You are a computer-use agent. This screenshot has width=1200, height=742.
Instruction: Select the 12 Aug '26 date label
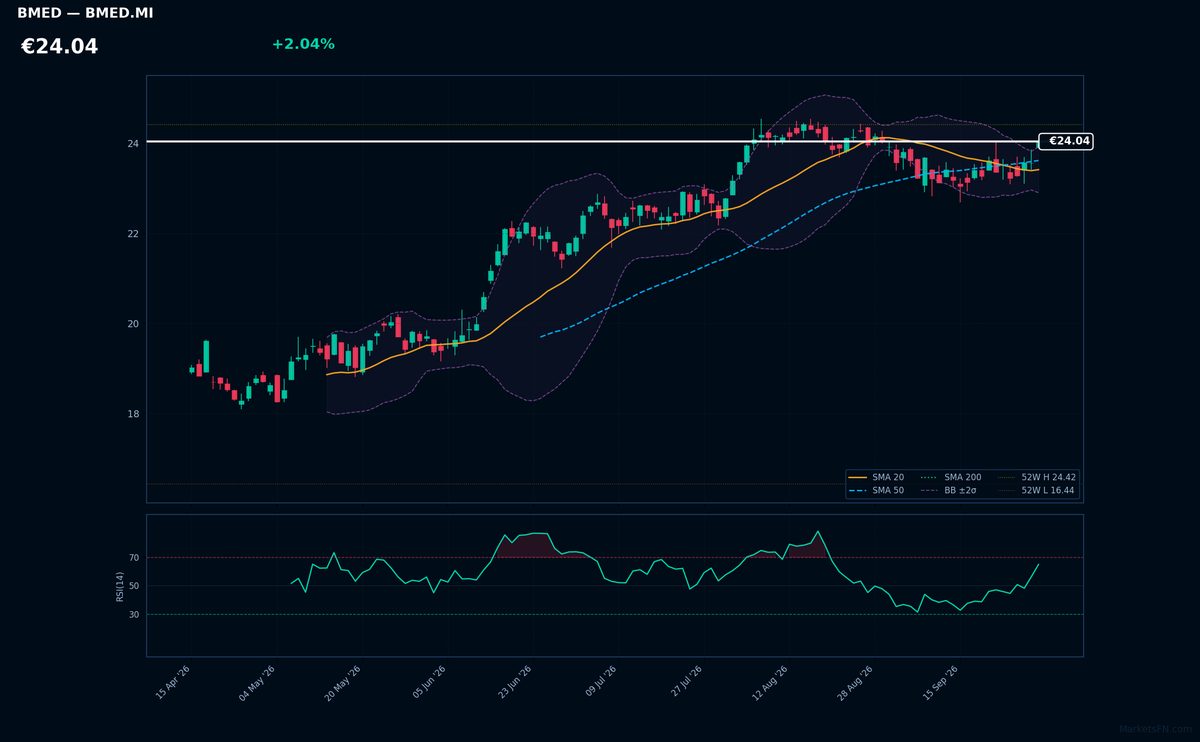coord(770,684)
